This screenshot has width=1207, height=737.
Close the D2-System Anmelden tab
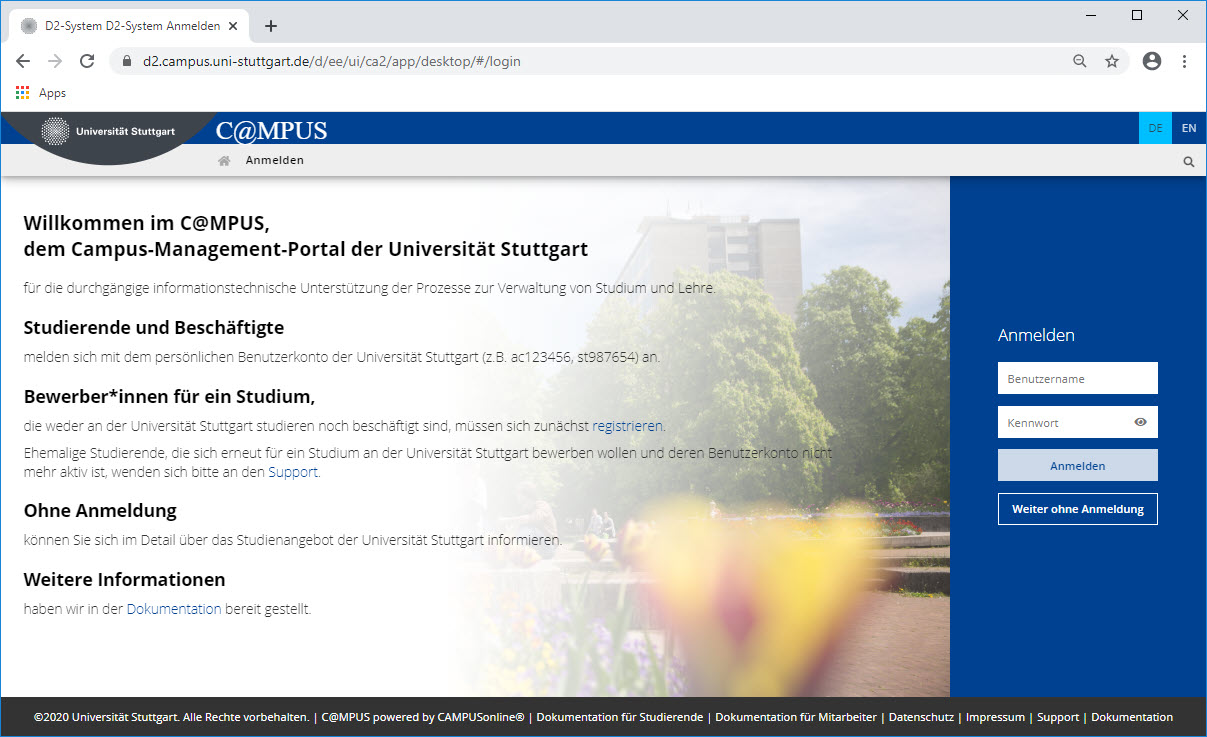tap(235, 26)
